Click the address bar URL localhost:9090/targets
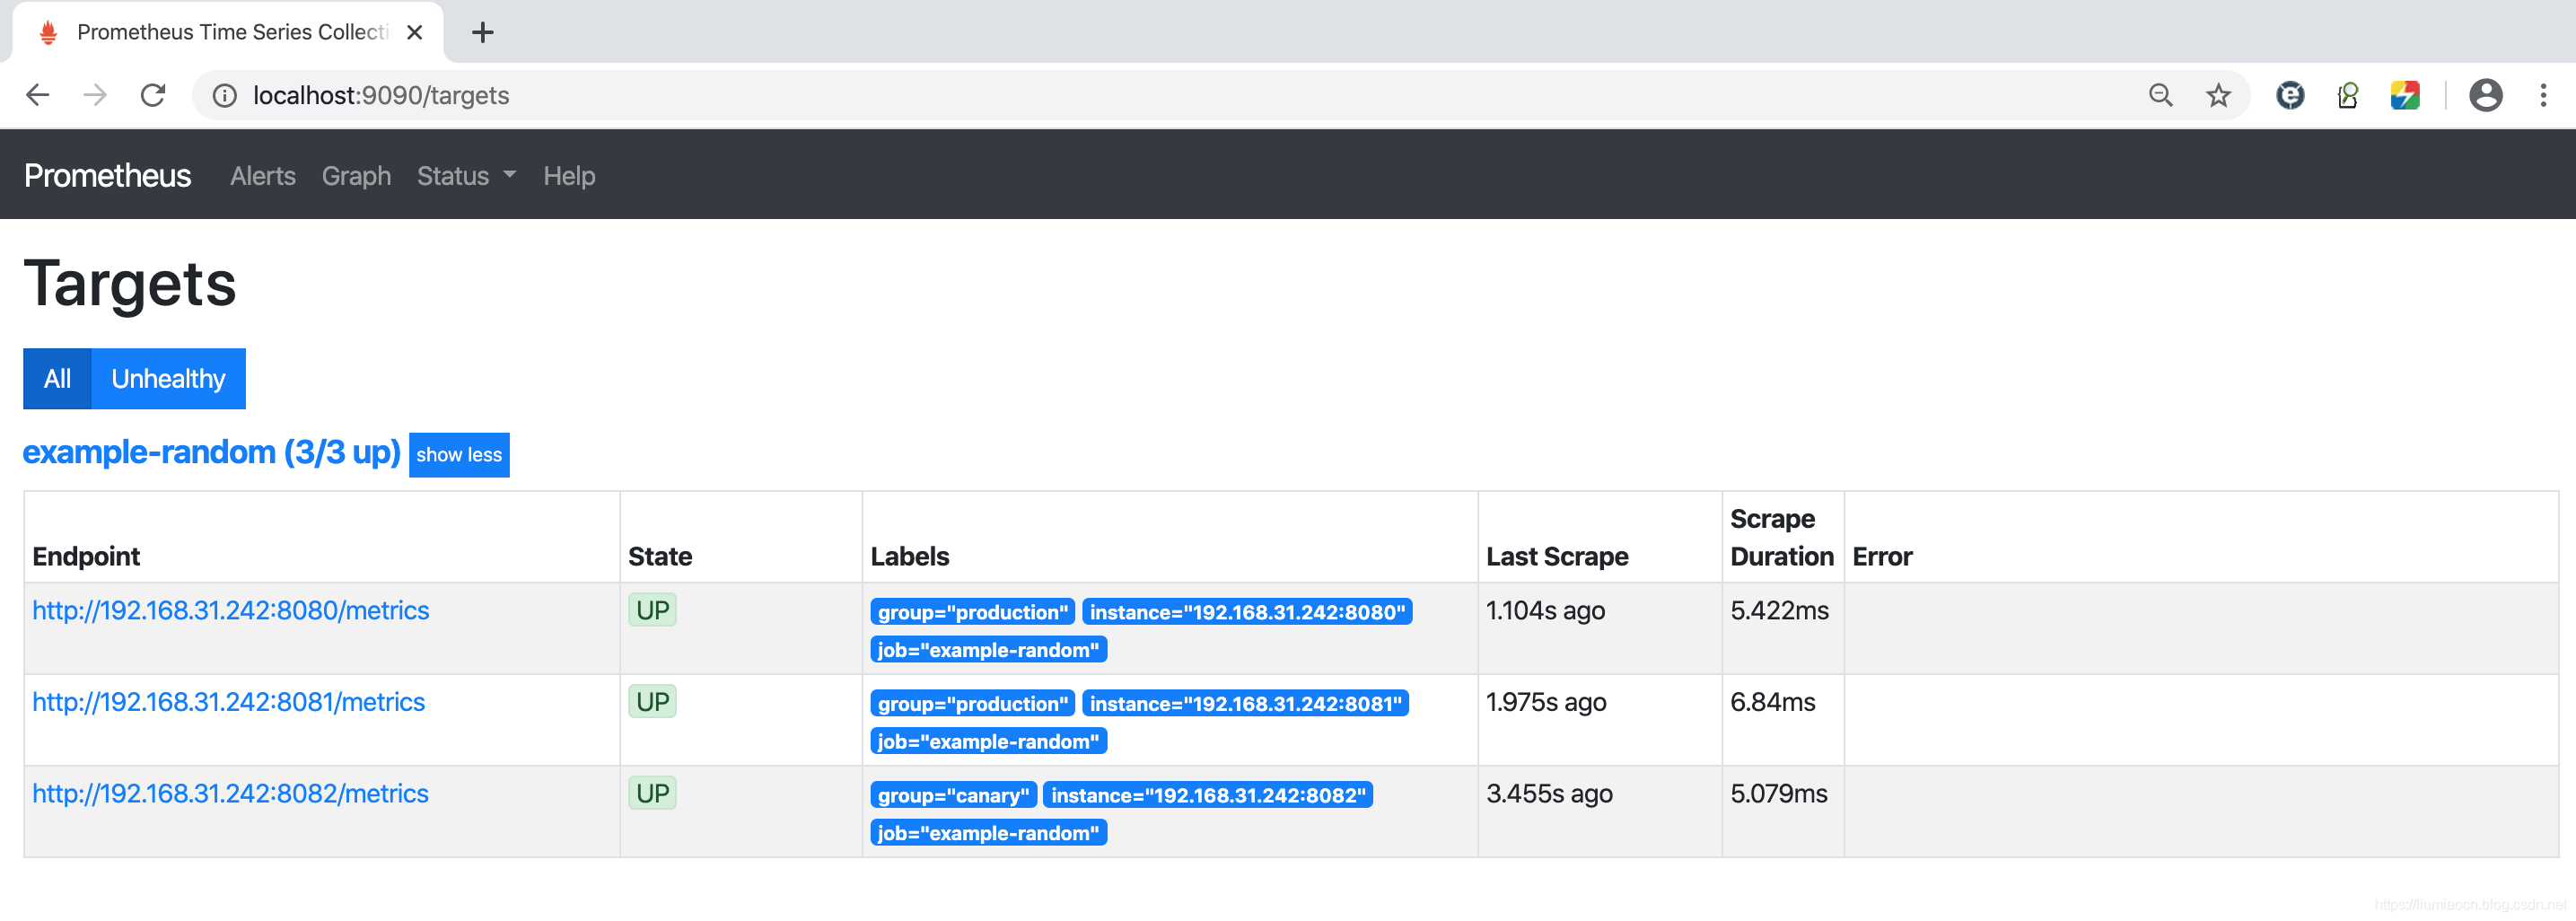Image resolution: width=2576 pixels, height=921 pixels. 381,95
